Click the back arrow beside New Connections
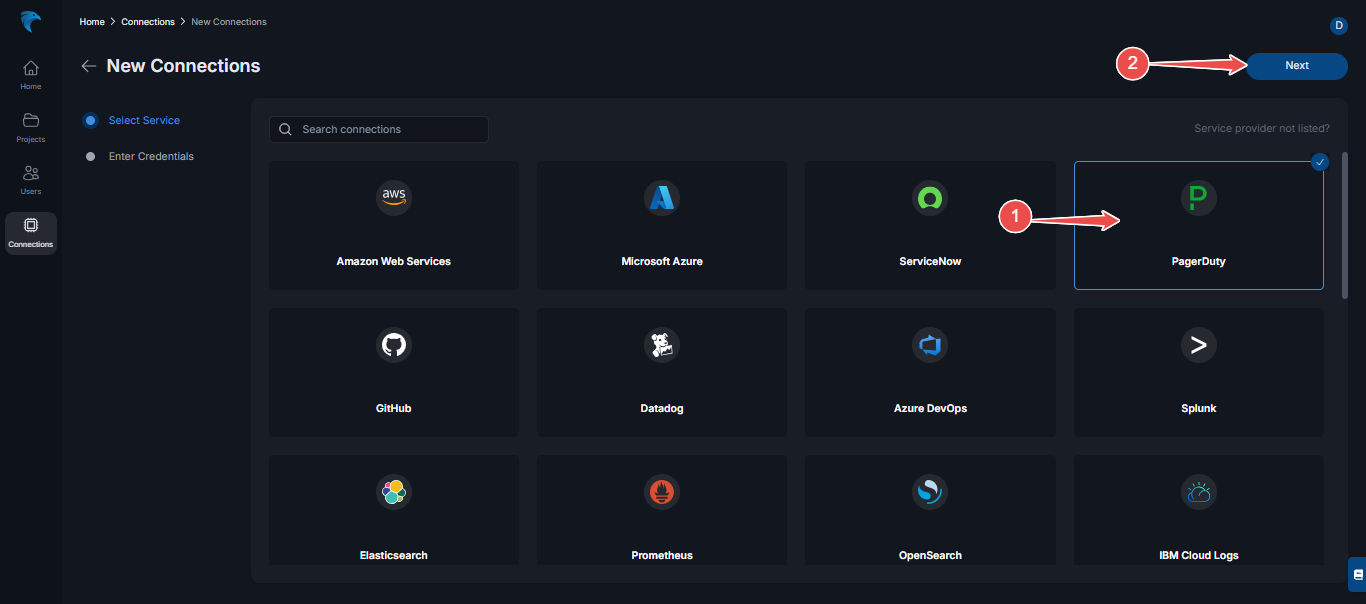 tap(88, 65)
